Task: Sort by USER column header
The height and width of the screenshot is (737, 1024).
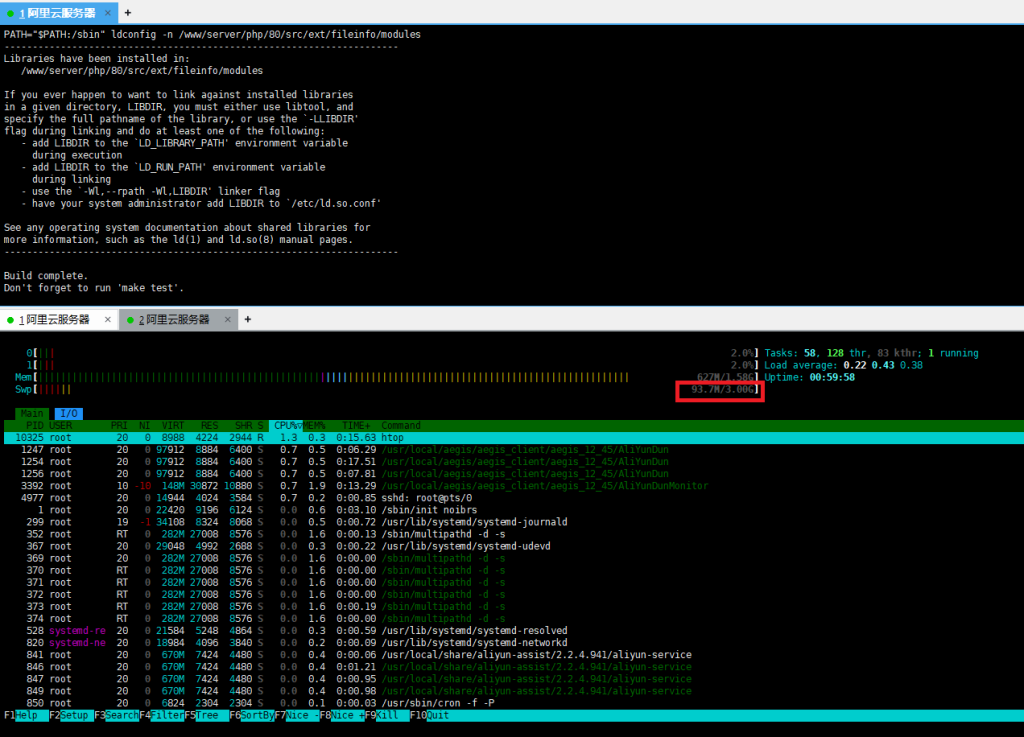Action: 61,426
